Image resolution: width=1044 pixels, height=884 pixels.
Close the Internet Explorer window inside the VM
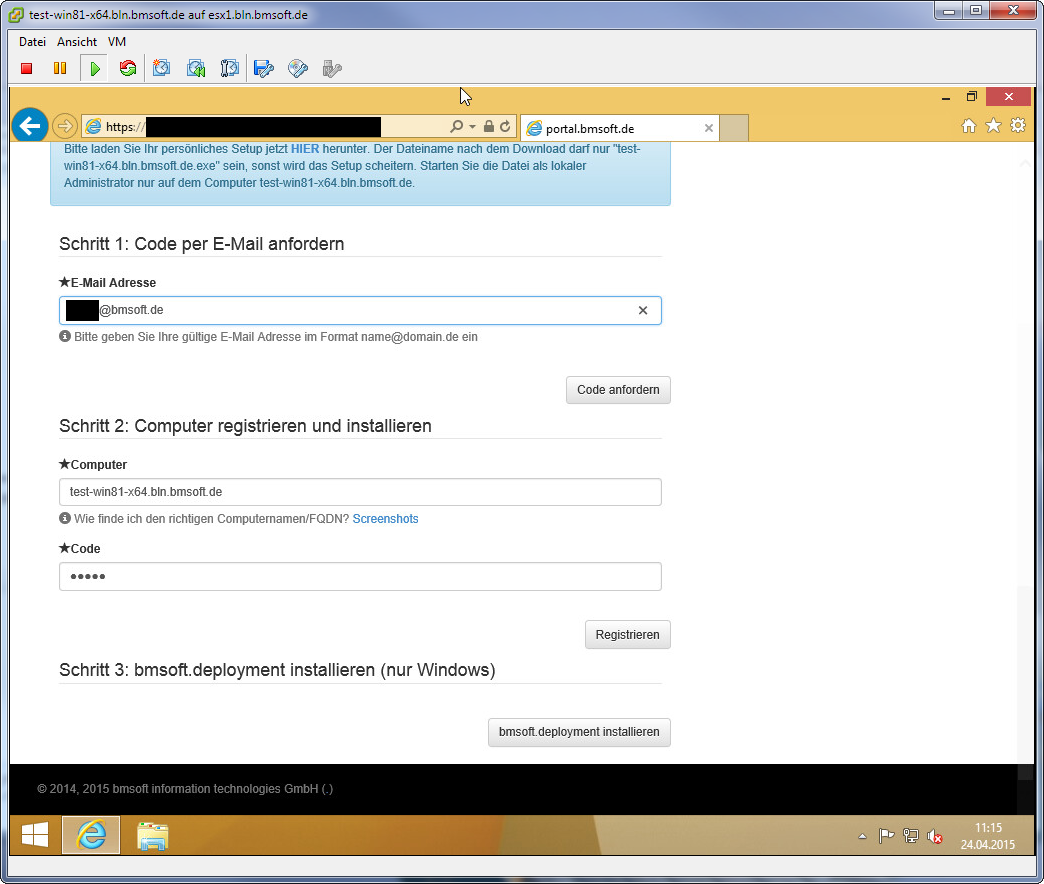coord(1009,97)
